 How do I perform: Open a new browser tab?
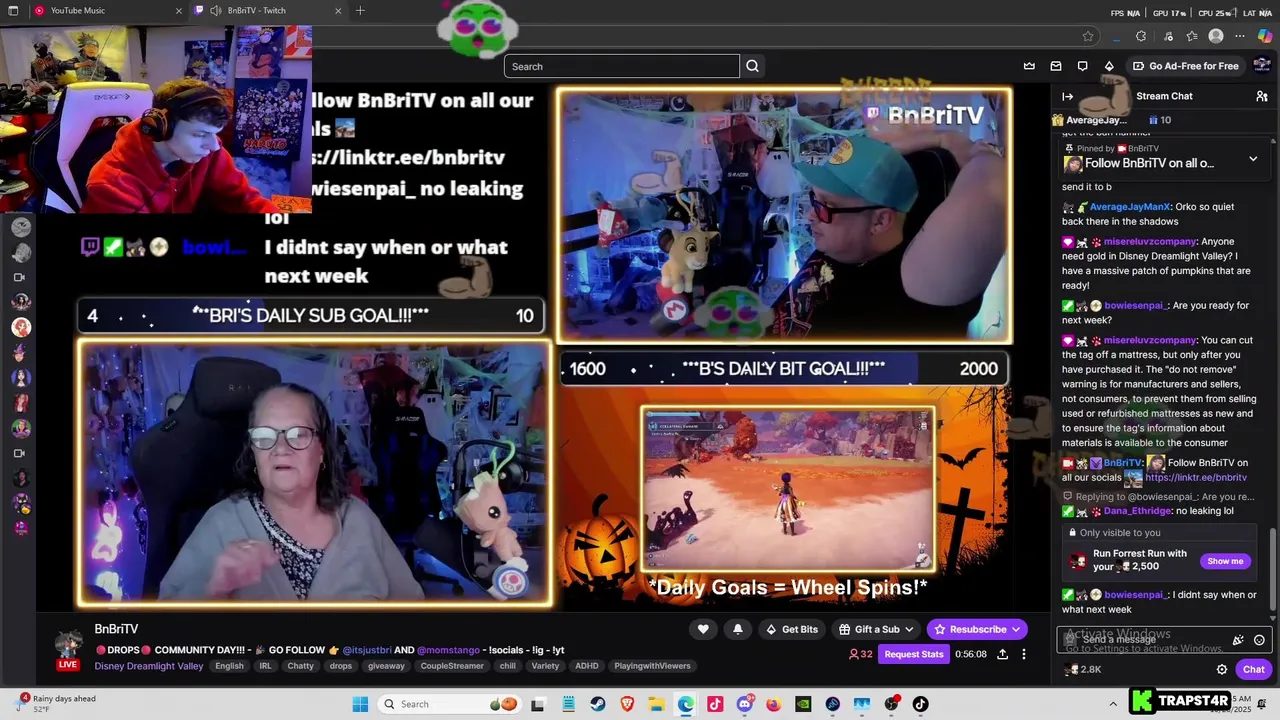360,11
